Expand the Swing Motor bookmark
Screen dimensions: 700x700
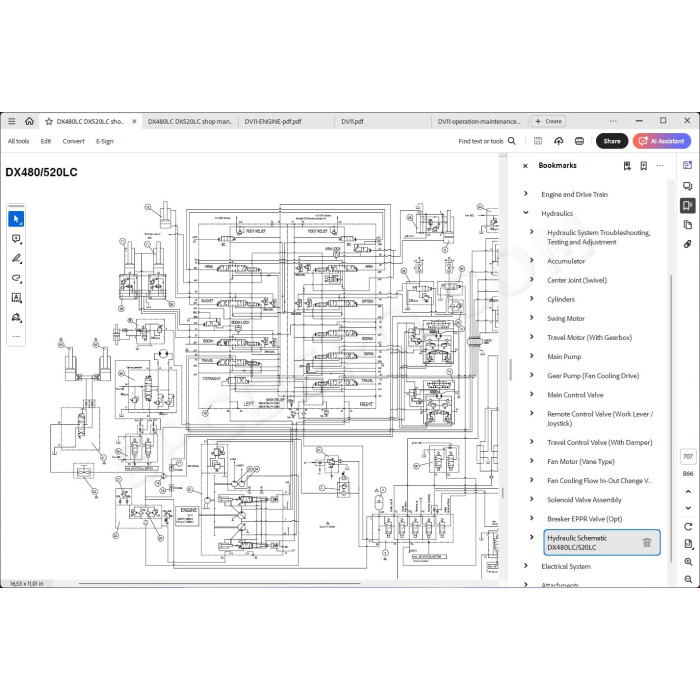point(532,318)
